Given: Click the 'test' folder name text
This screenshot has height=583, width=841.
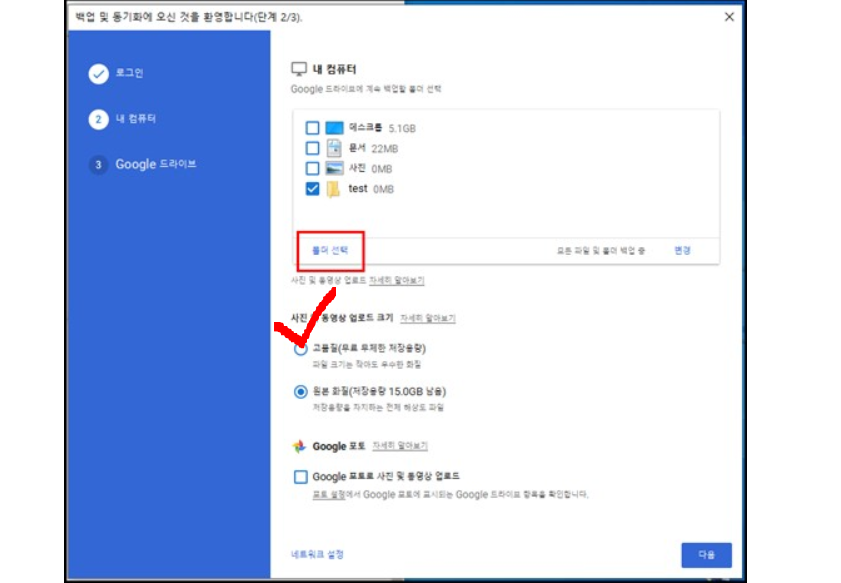Looking at the screenshot, I should pyautogui.click(x=358, y=188).
